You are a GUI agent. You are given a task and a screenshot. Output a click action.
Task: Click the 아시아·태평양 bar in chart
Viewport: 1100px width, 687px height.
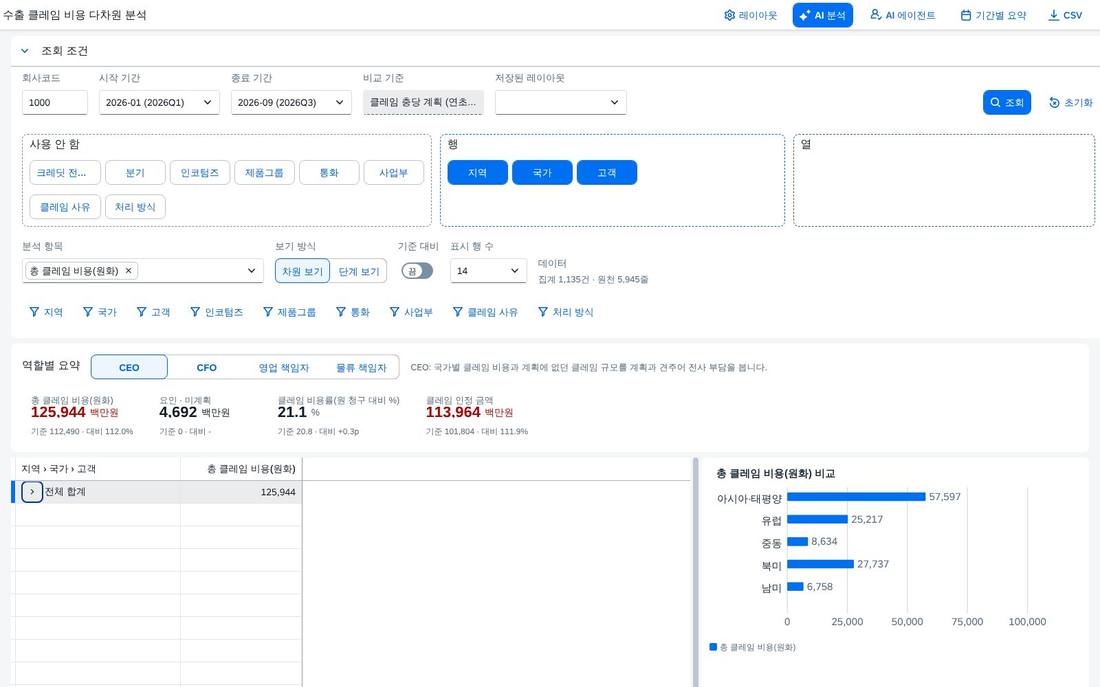pos(856,497)
